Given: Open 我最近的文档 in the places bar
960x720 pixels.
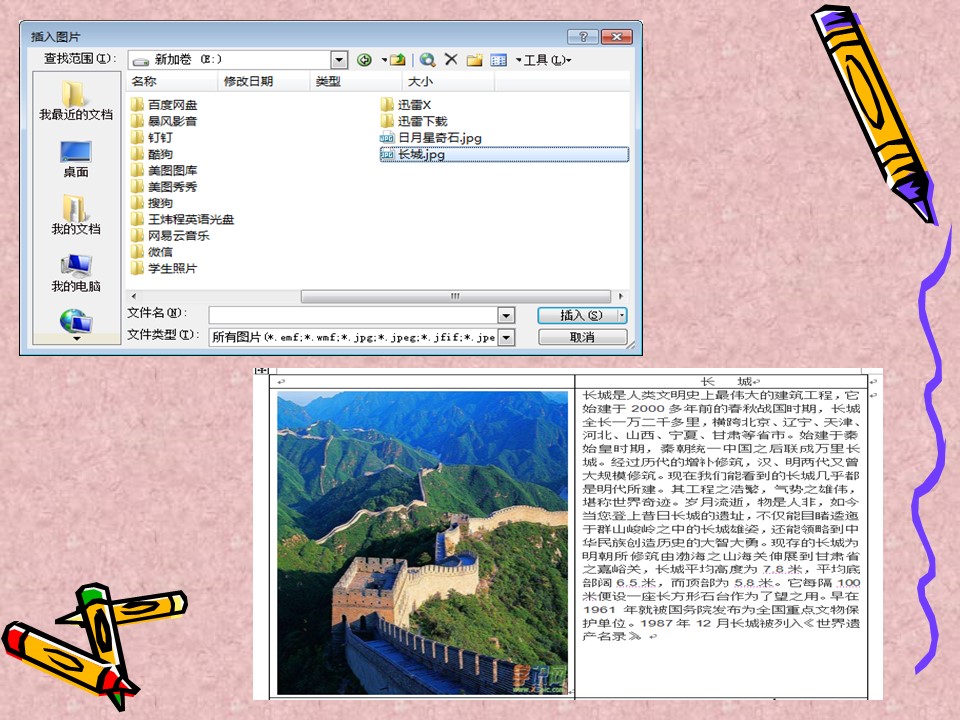Looking at the screenshot, I should point(76,101).
